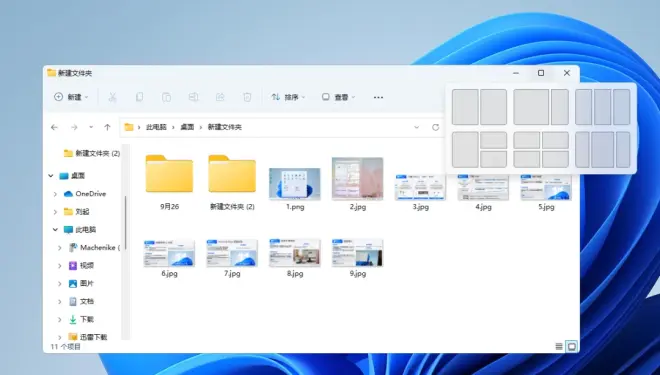The image size is (660, 375).
Task: Expand the OneDrive tree node
Action: [55, 194]
